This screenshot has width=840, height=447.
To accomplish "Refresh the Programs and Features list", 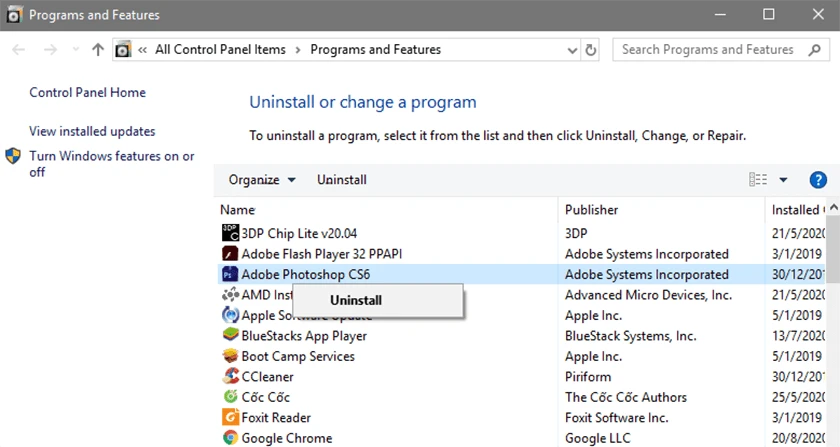I will click(x=590, y=50).
